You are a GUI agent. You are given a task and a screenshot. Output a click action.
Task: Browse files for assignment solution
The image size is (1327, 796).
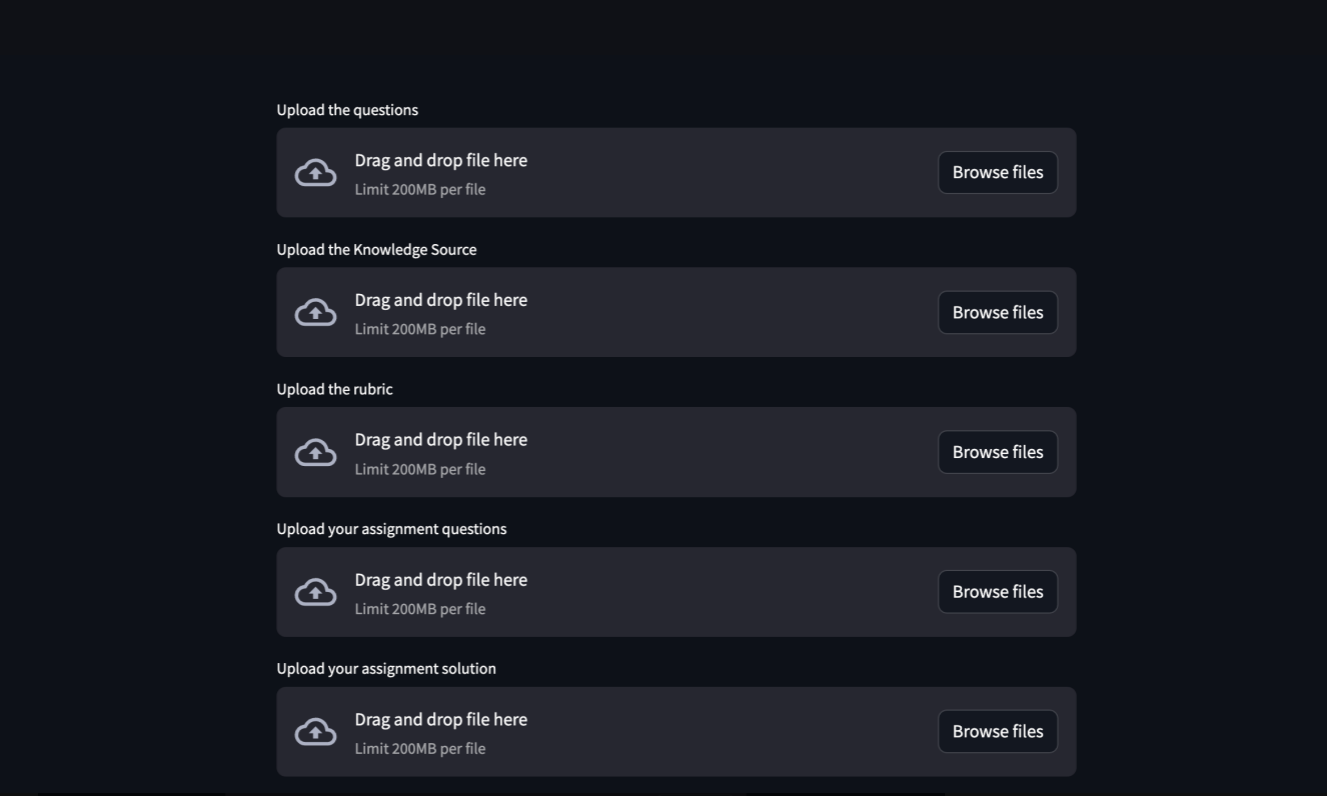(x=998, y=731)
